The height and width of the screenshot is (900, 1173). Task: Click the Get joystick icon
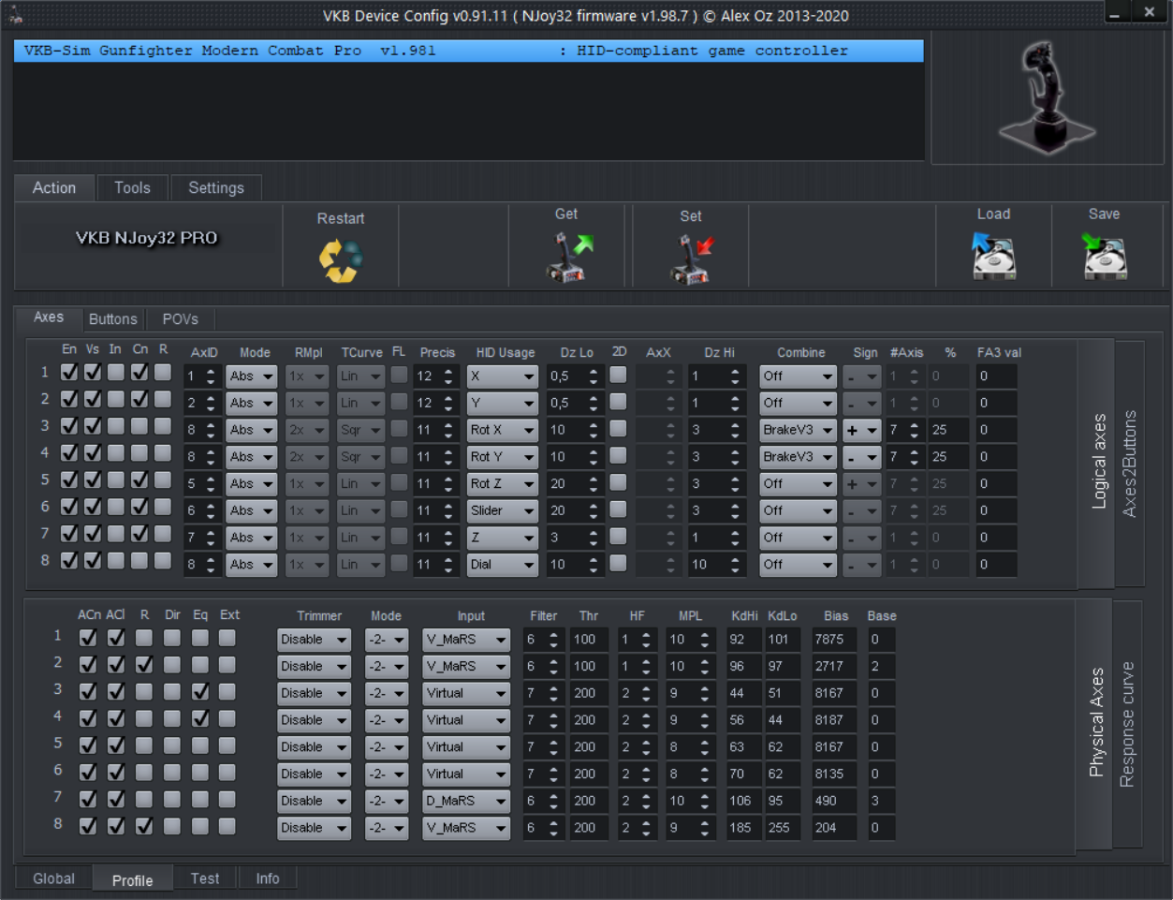tap(569, 257)
